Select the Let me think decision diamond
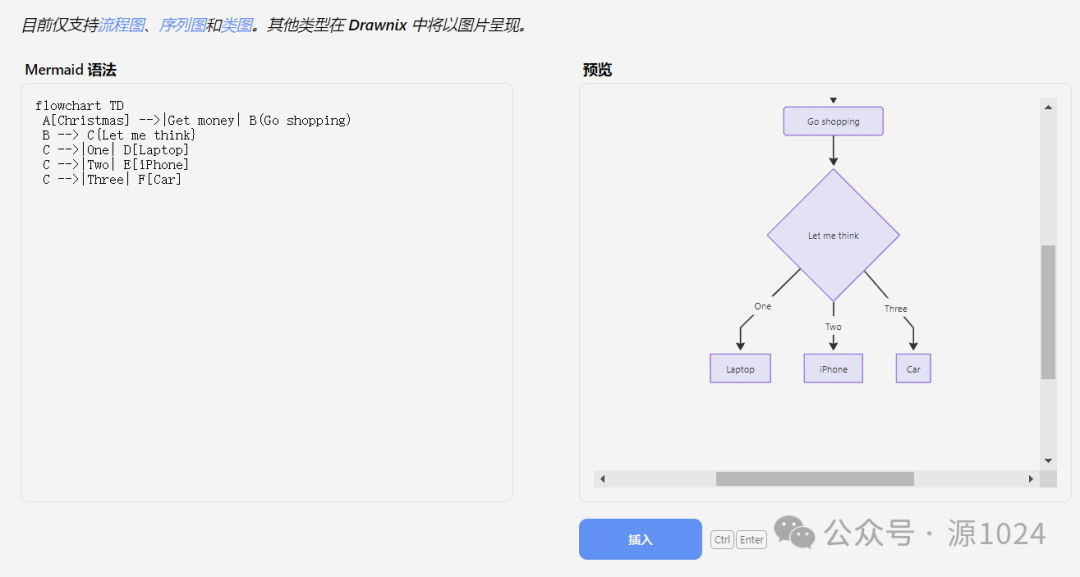This screenshot has width=1080, height=577. [833, 236]
